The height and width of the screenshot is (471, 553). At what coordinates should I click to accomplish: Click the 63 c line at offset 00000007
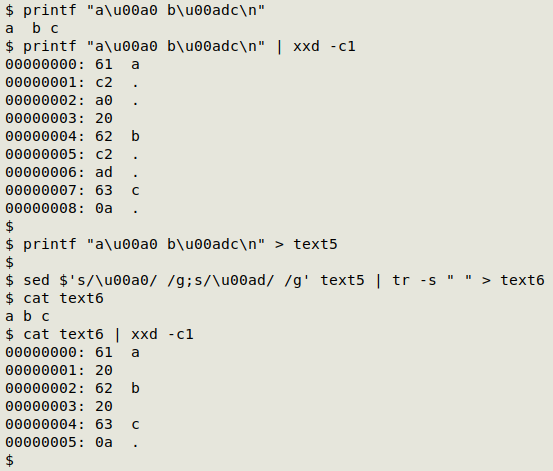pos(72,190)
